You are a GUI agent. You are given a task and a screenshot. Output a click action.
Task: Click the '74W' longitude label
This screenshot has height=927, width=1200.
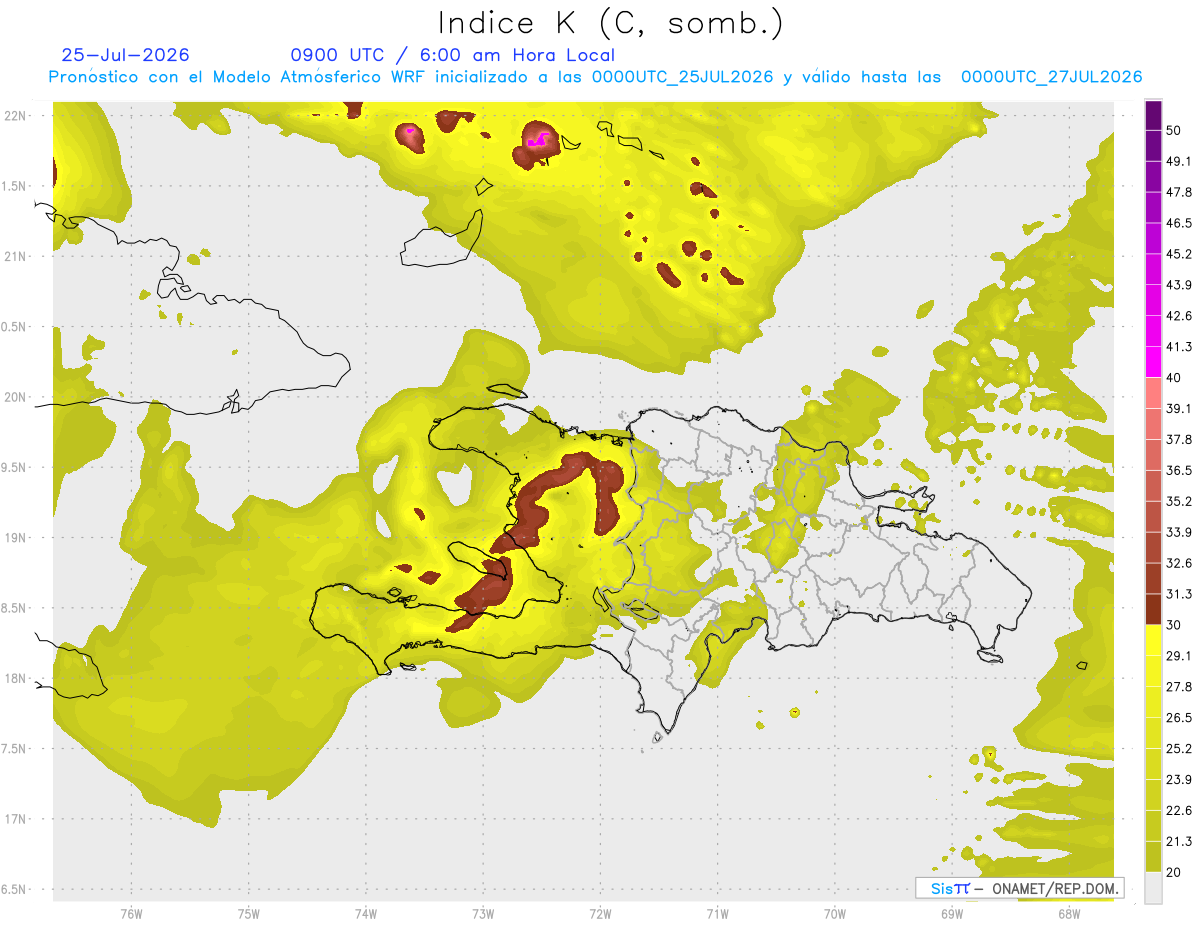pos(365,913)
